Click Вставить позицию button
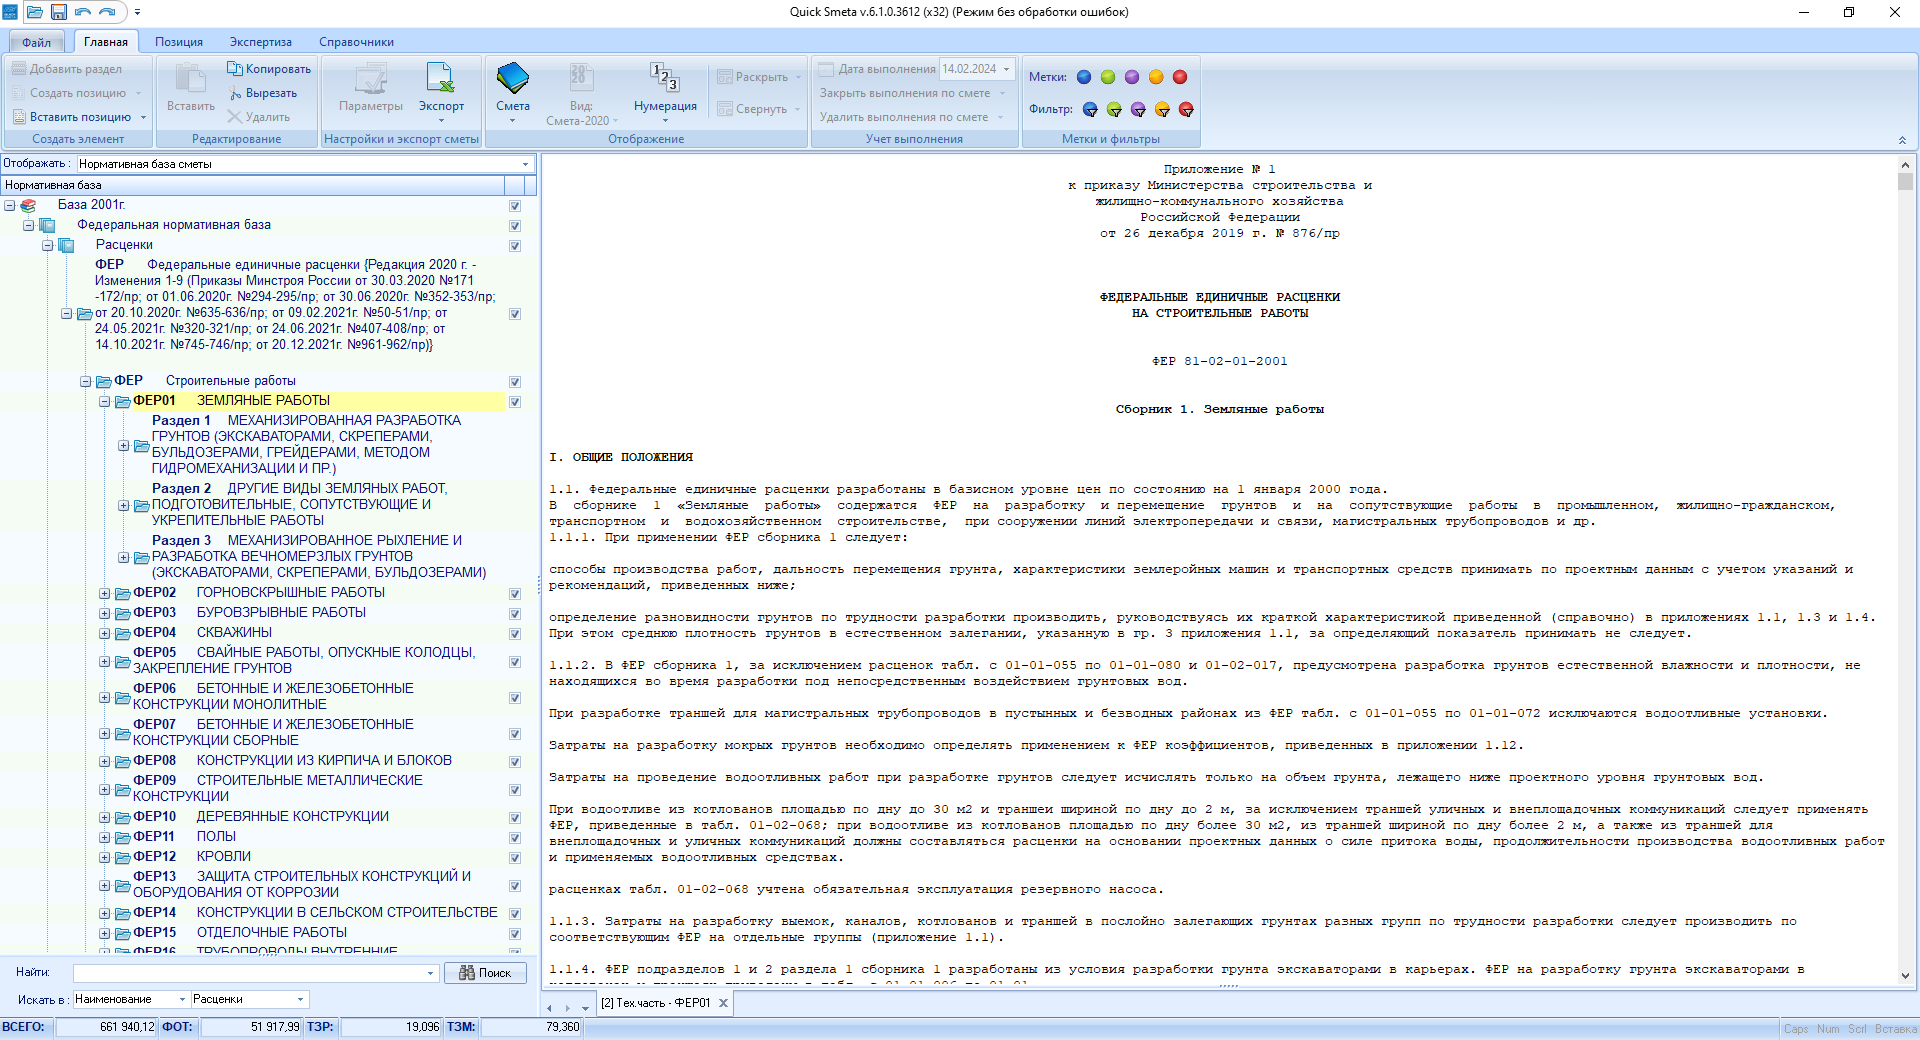This screenshot has height=1040, width=1920. (80, 117)
